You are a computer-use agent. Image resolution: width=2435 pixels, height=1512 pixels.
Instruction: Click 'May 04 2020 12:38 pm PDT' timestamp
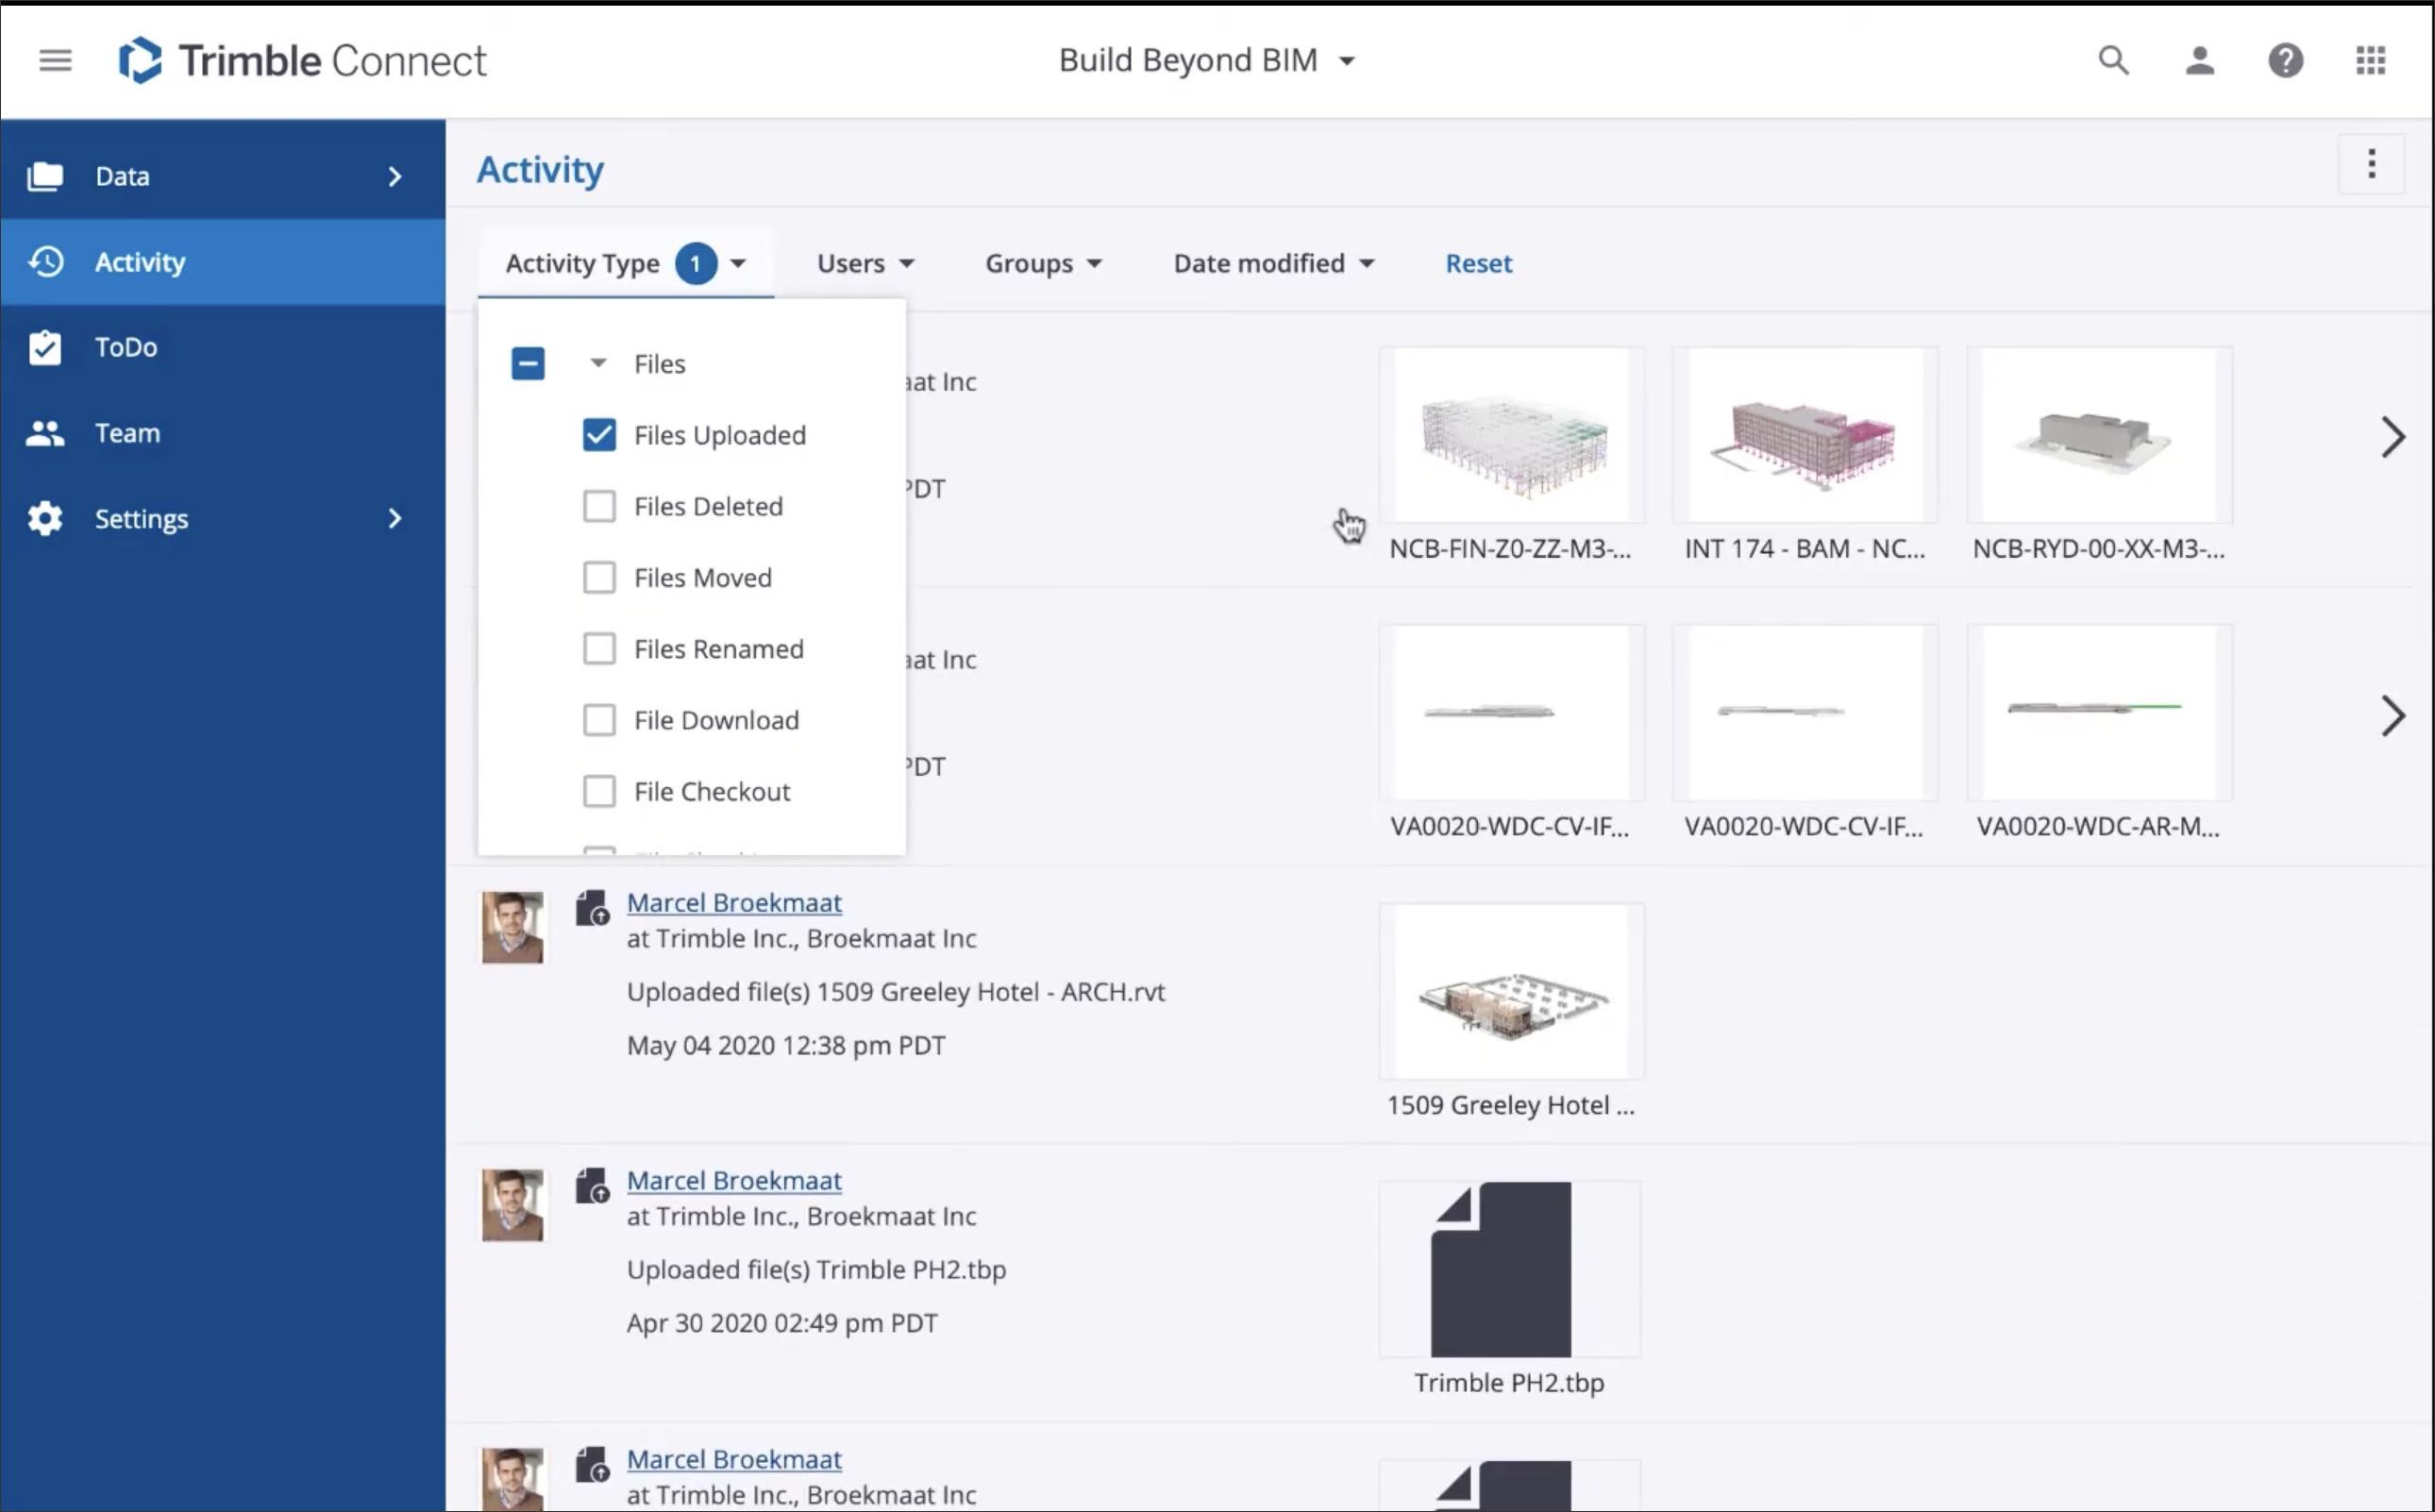[786, 1046]
